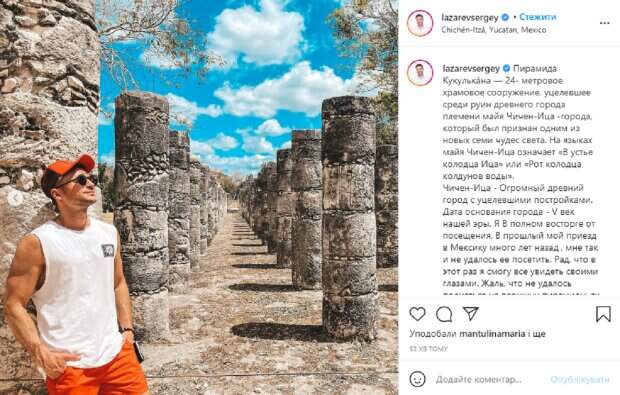Open Chichén-Itzá, Yucatan, Mexico location
Screen dimensions: 620x395
click(493, 30)
